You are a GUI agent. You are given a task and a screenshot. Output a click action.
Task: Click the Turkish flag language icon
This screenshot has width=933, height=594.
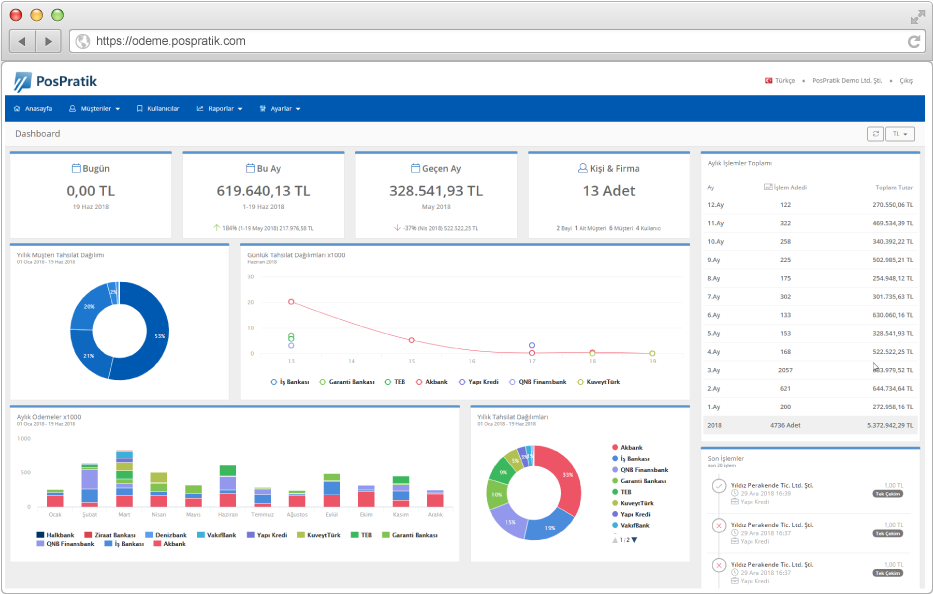768,80
